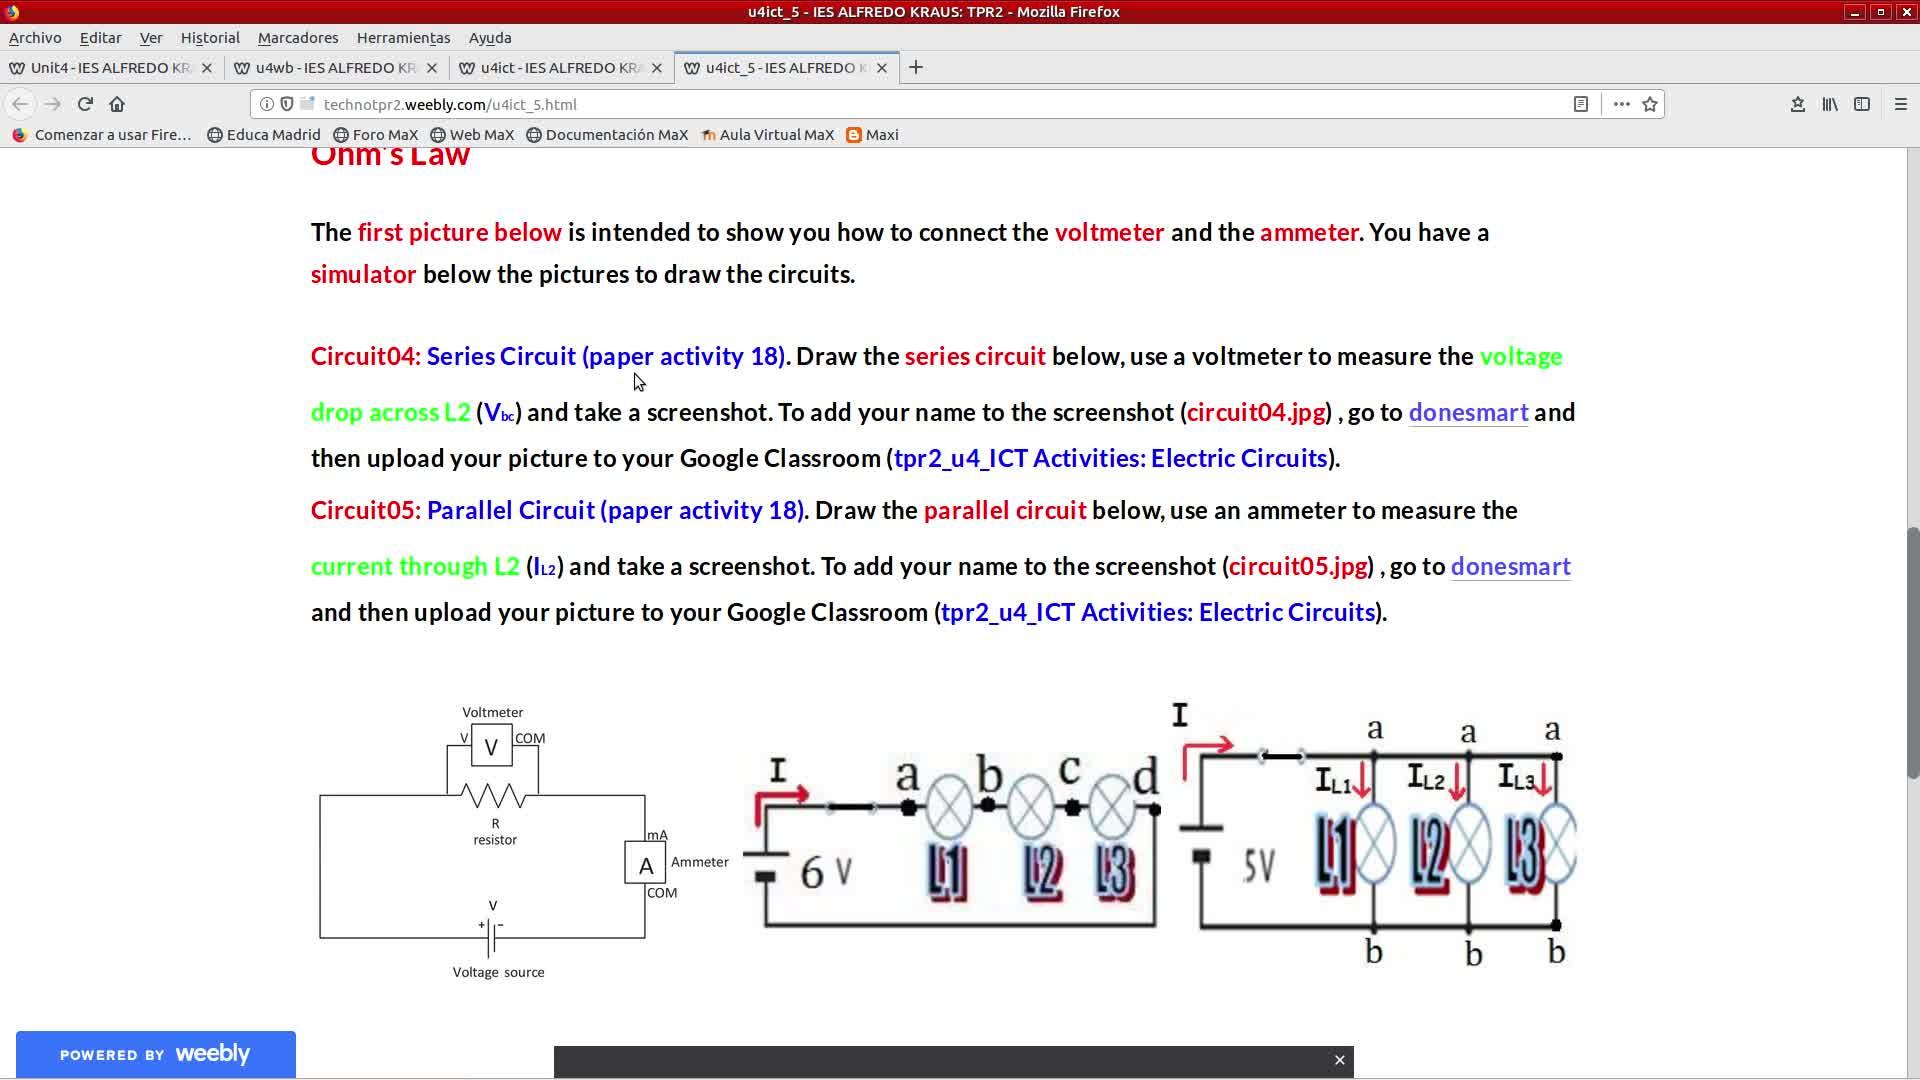Click the Powered by Weebly banner
Image resolution: width=1920 pixels, height=1080 pixels.
point(155,1054)
